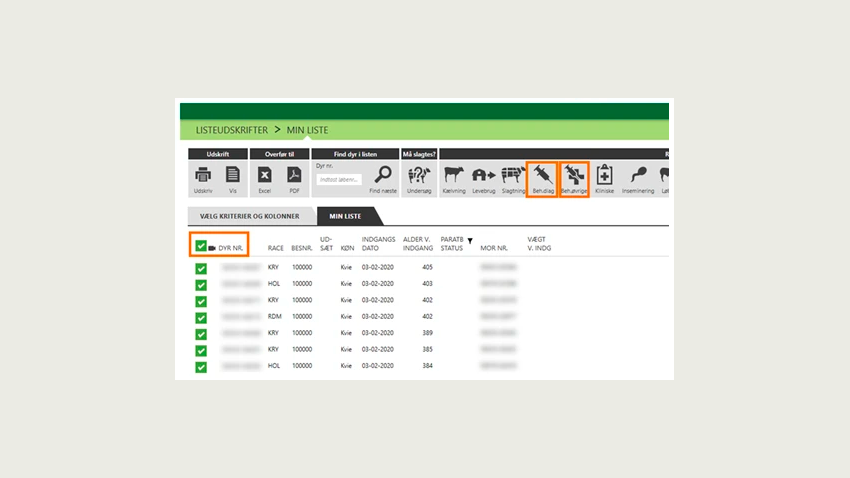This screenshot has width=850, height=478.
Task: Export list using the Excel icon
Action: click(265, 175)
